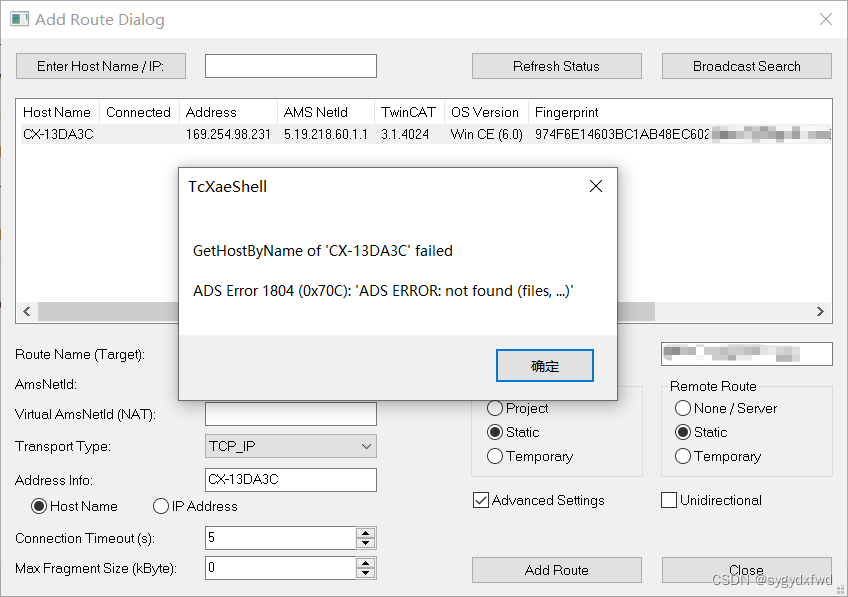
Task: Click the Enter Host Name / IP button
Action: pyautogui.click(x=101, y=66)
